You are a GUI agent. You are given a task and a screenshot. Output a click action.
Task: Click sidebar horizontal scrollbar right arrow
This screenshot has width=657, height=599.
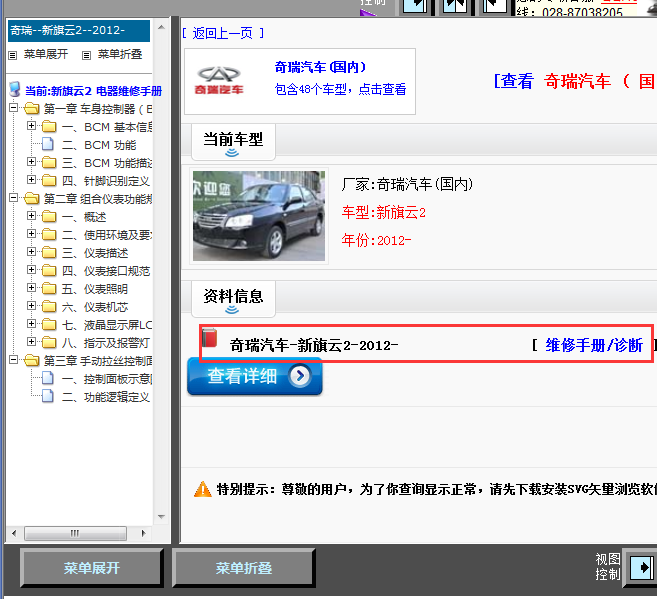click(x=144, y=533)
